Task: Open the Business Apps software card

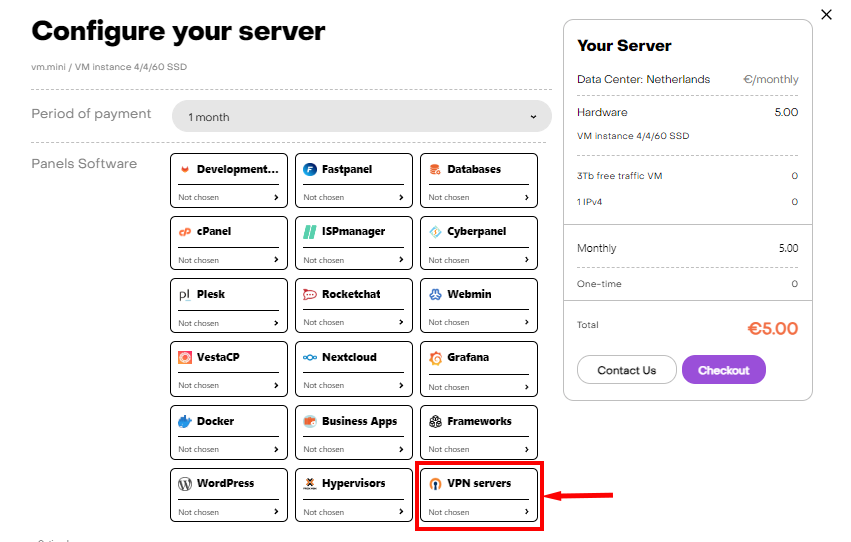Action: (354, 431)
